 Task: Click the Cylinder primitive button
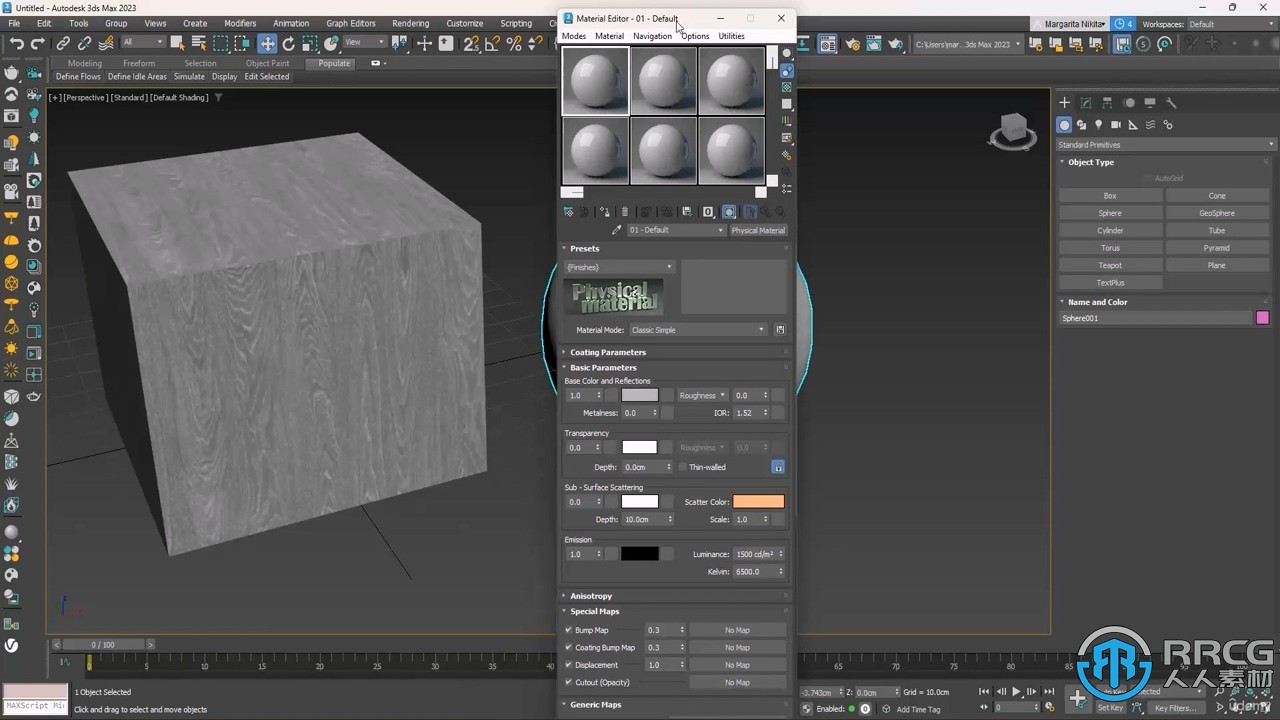(1110, 230)
